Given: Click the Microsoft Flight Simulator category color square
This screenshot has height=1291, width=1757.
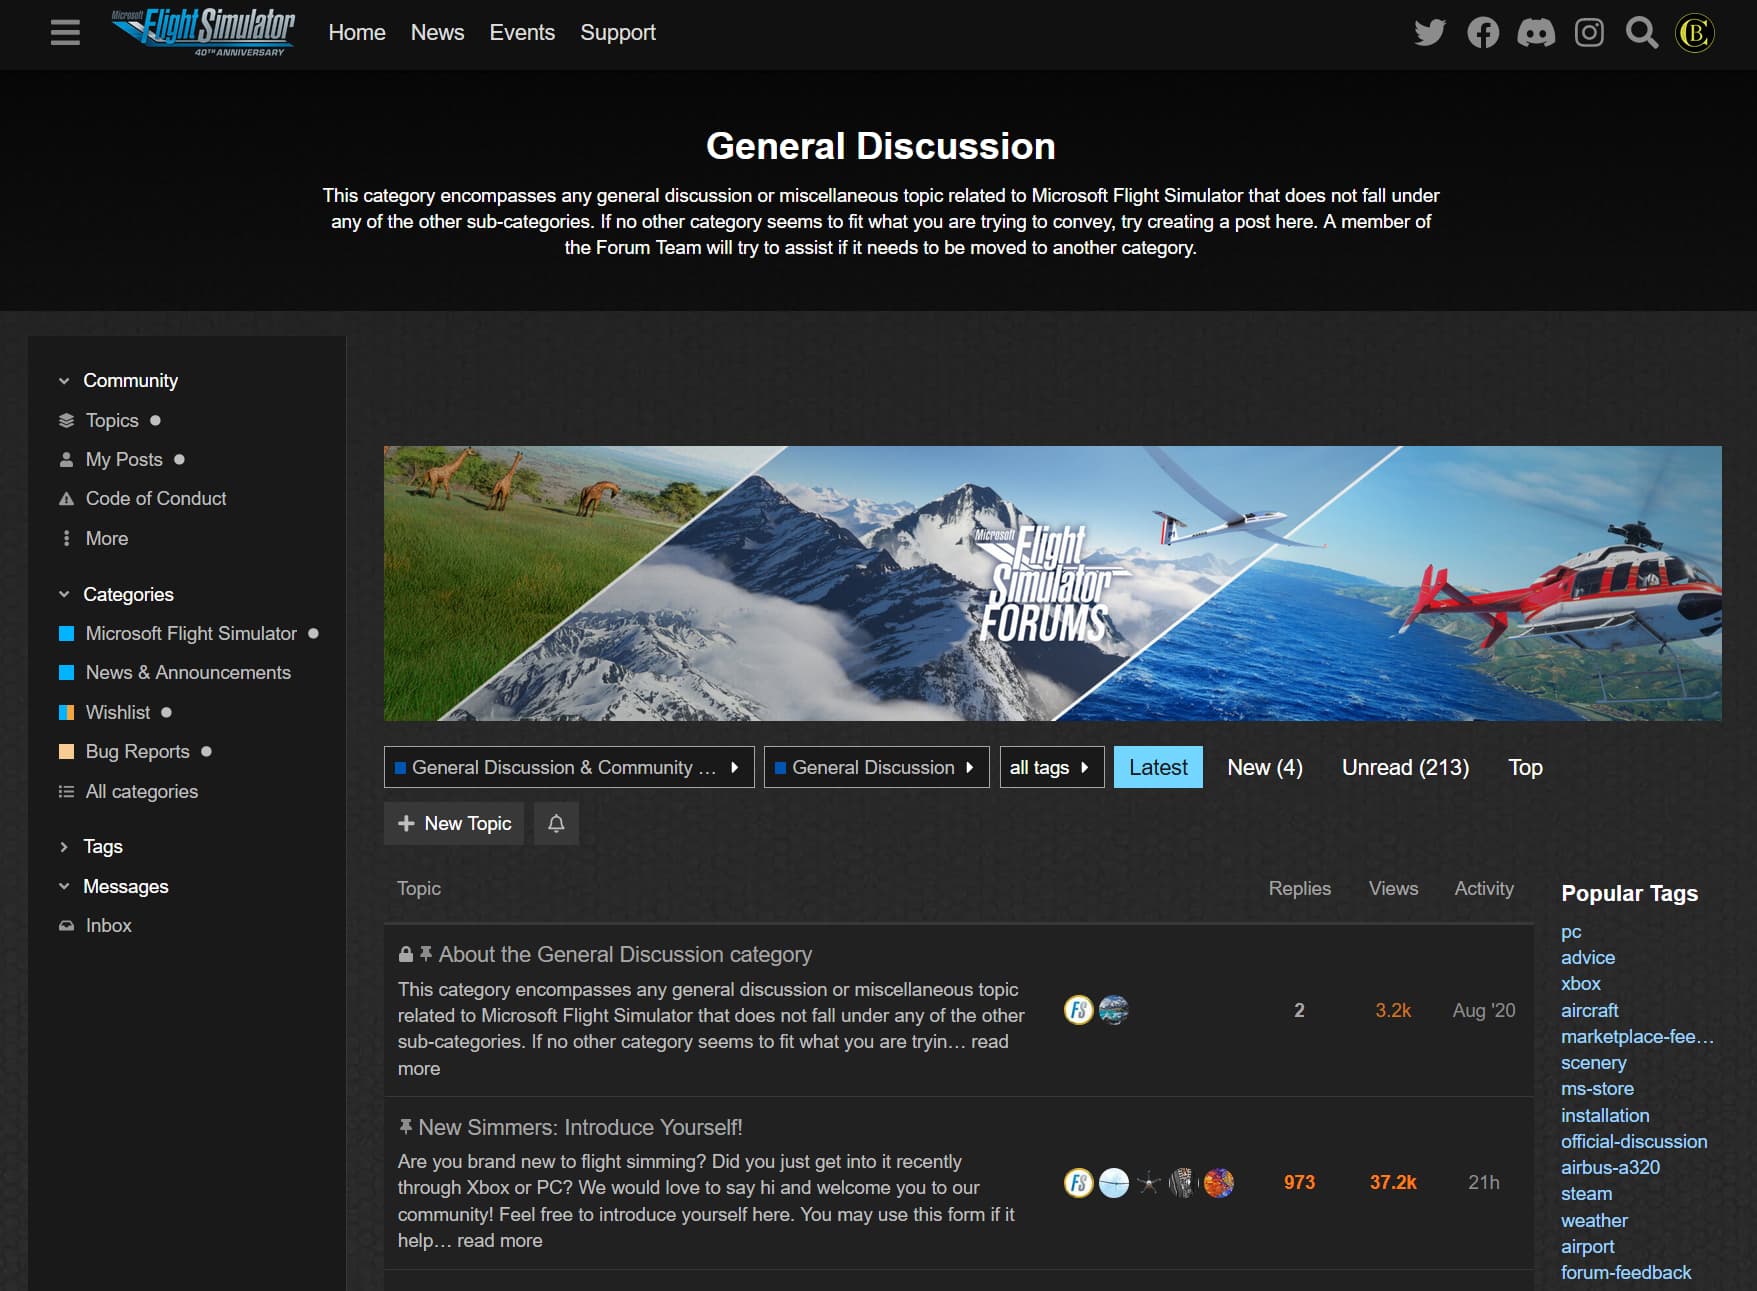Looking at the screenshot, I should coord(66,633).
